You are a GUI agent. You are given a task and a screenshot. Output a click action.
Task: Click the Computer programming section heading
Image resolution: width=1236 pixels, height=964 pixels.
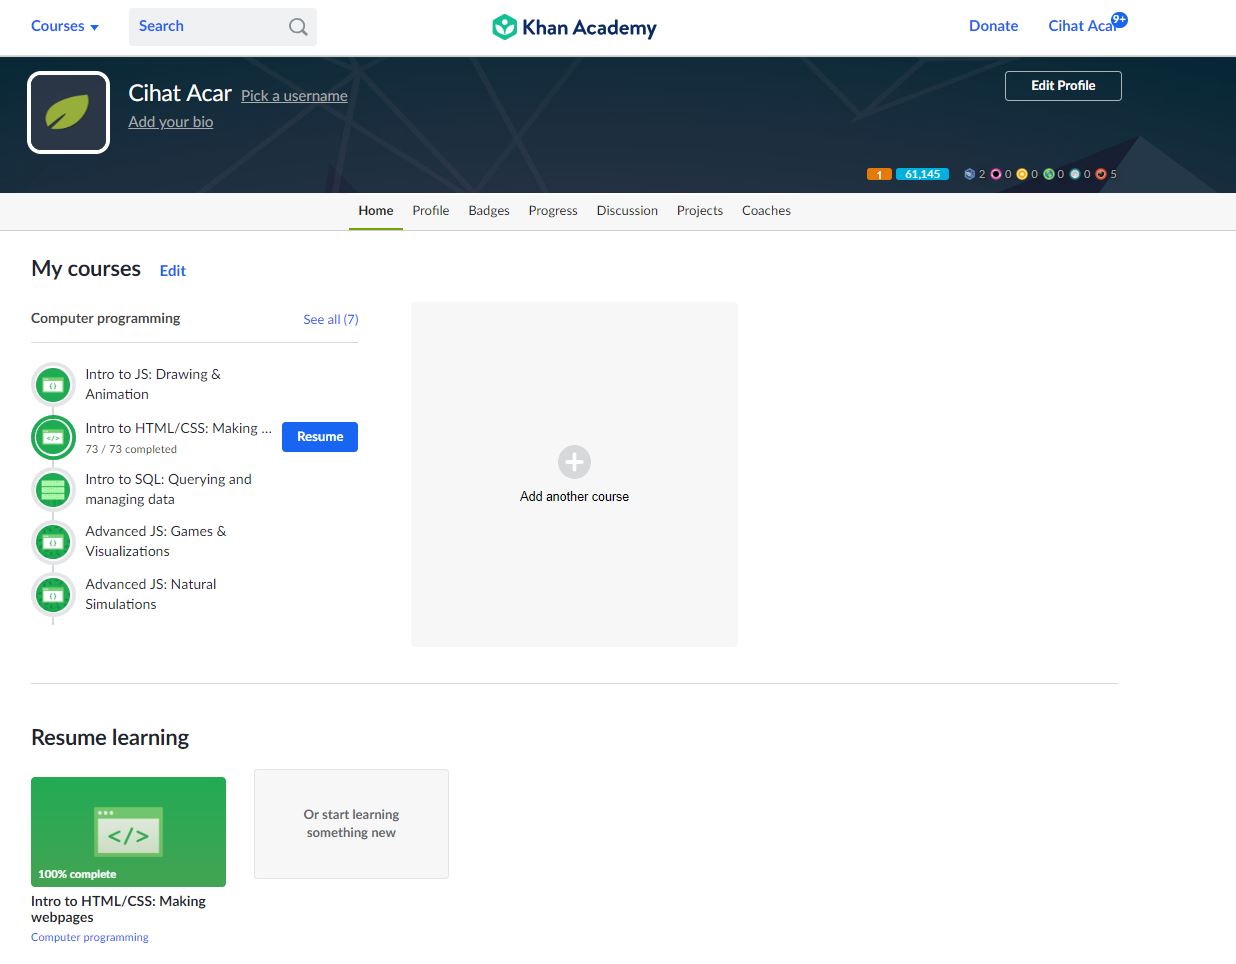pyautogui.click(x=106, y=319)
